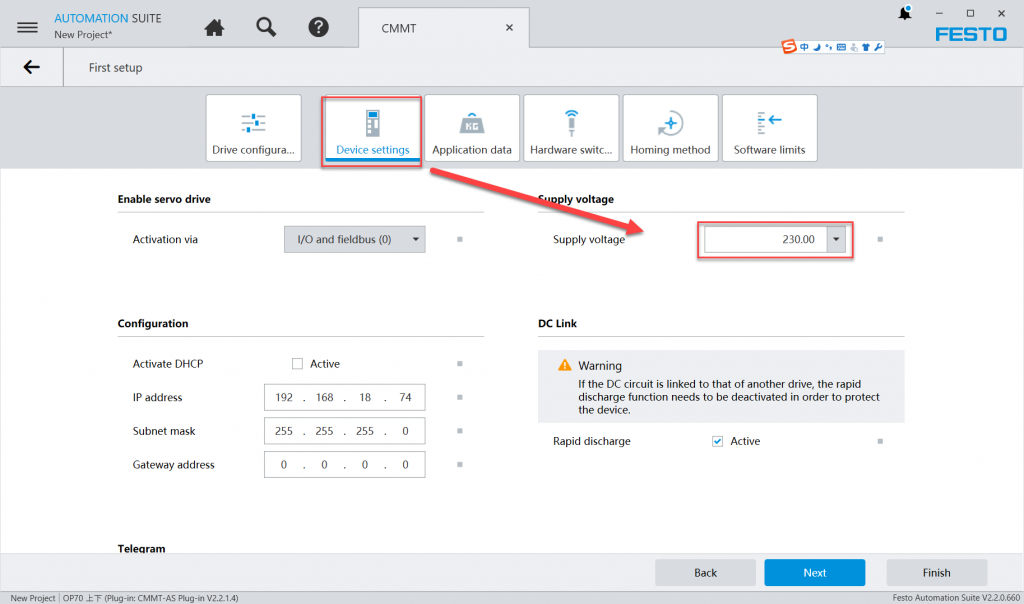Click the input method shirt skin icon

click(866, 47)
